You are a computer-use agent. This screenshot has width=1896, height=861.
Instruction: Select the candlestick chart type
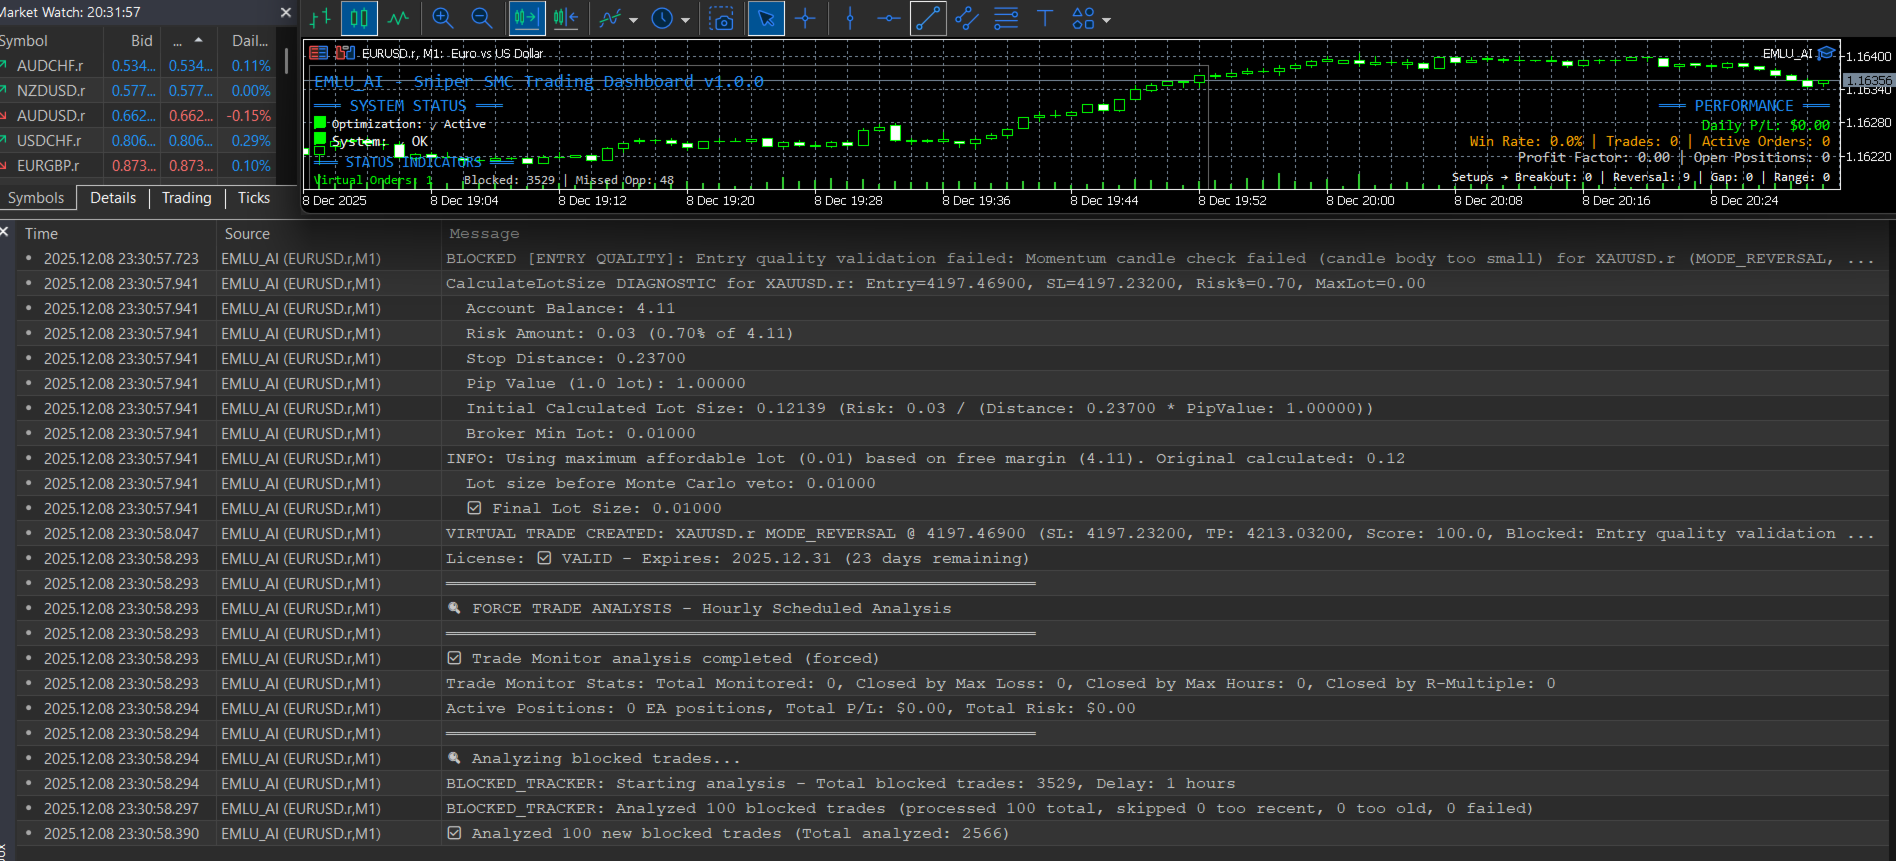pyautogui.click(x=359, y=18)
